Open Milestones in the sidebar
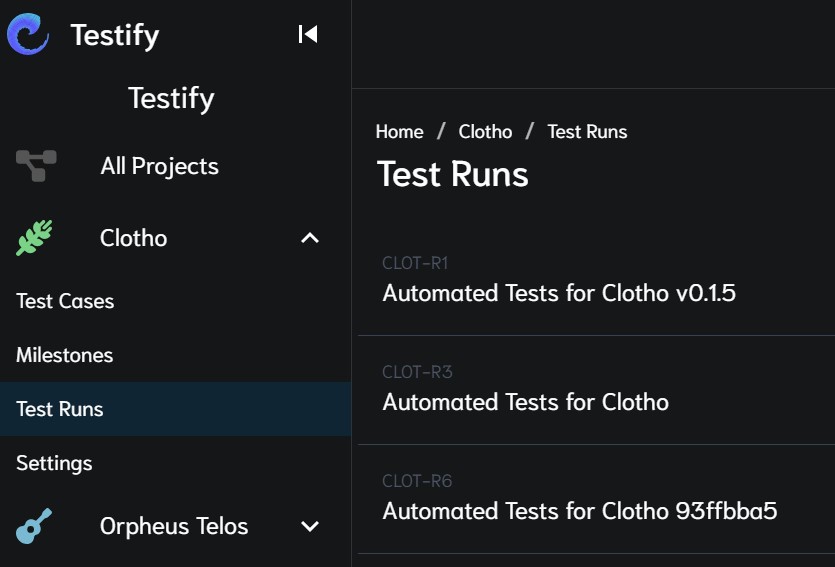Screen dimensions: 835x567 64,355
